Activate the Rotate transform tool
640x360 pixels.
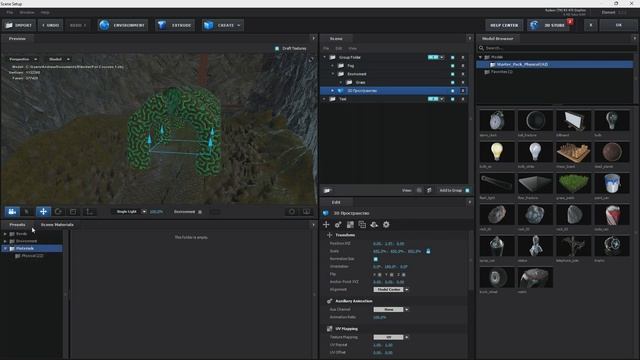click(x=58, y=211)
